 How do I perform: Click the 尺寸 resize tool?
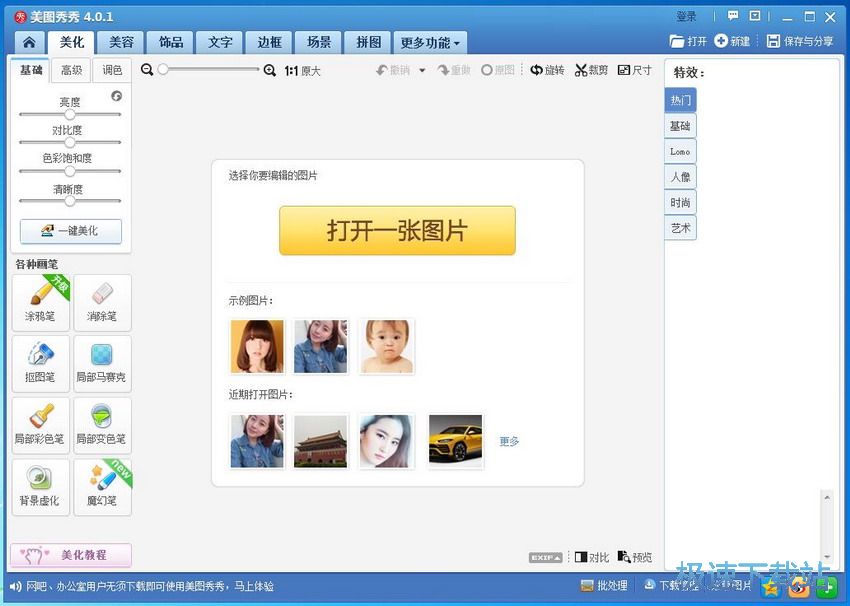[634, 70]
